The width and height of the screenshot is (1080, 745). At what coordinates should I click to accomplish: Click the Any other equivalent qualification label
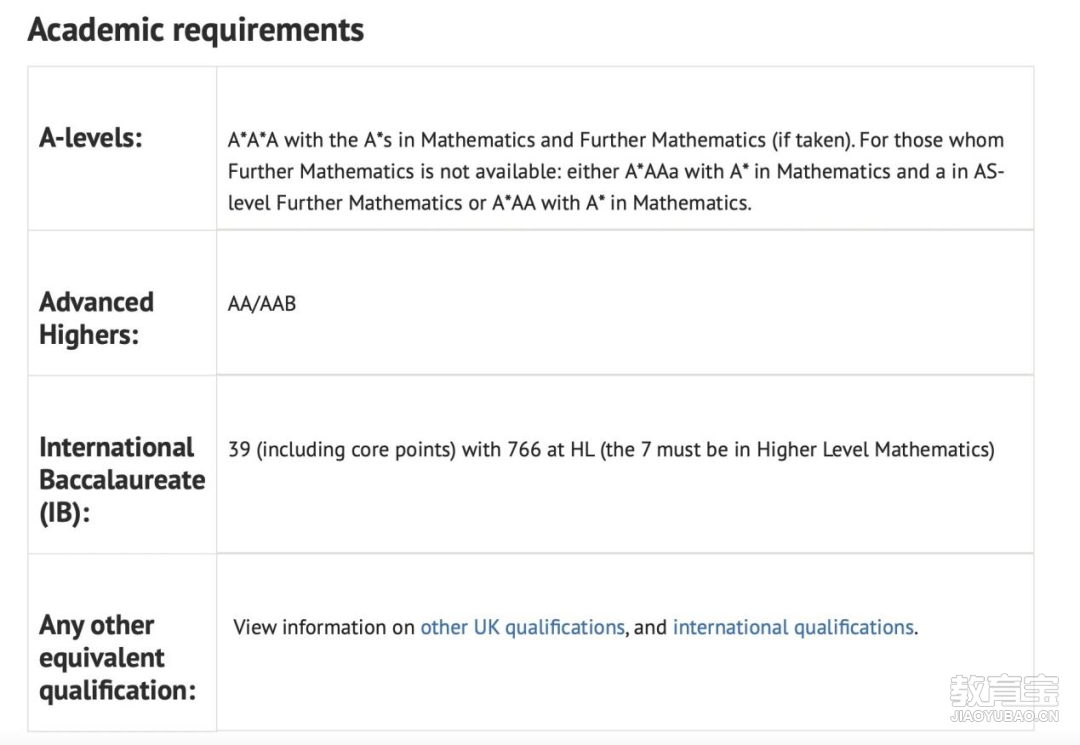pos(117,658)
